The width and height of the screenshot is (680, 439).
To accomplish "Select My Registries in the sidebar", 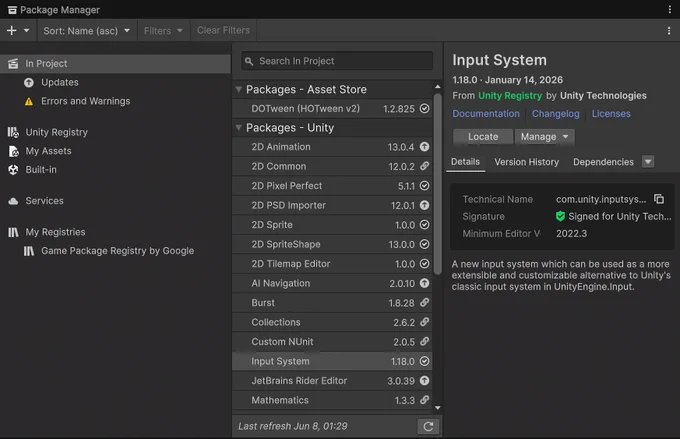I will [115, 232].
